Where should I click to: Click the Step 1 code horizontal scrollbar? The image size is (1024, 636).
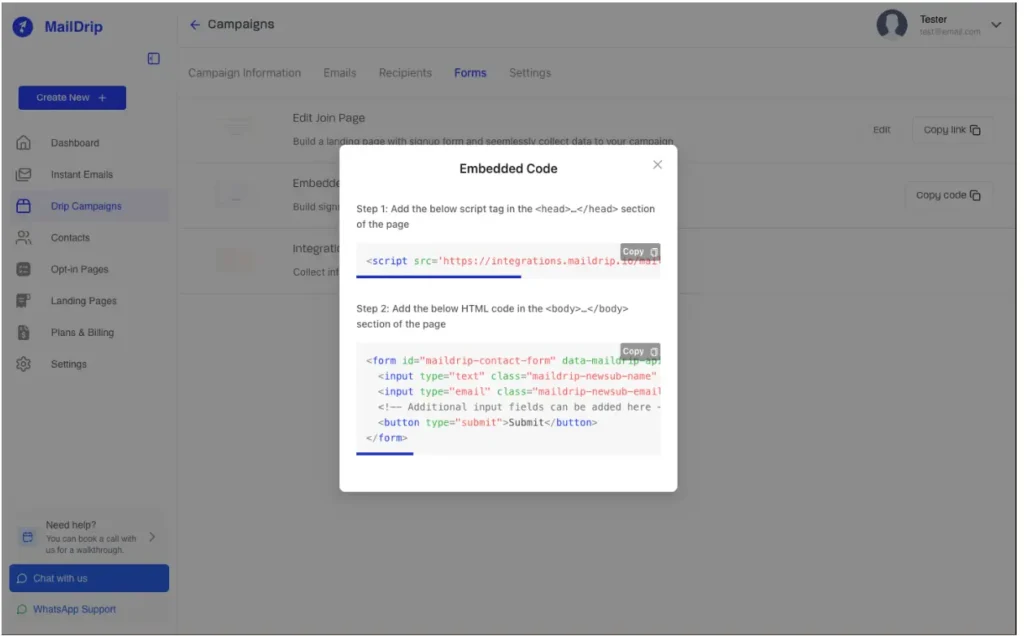click(x=438, y=277)
